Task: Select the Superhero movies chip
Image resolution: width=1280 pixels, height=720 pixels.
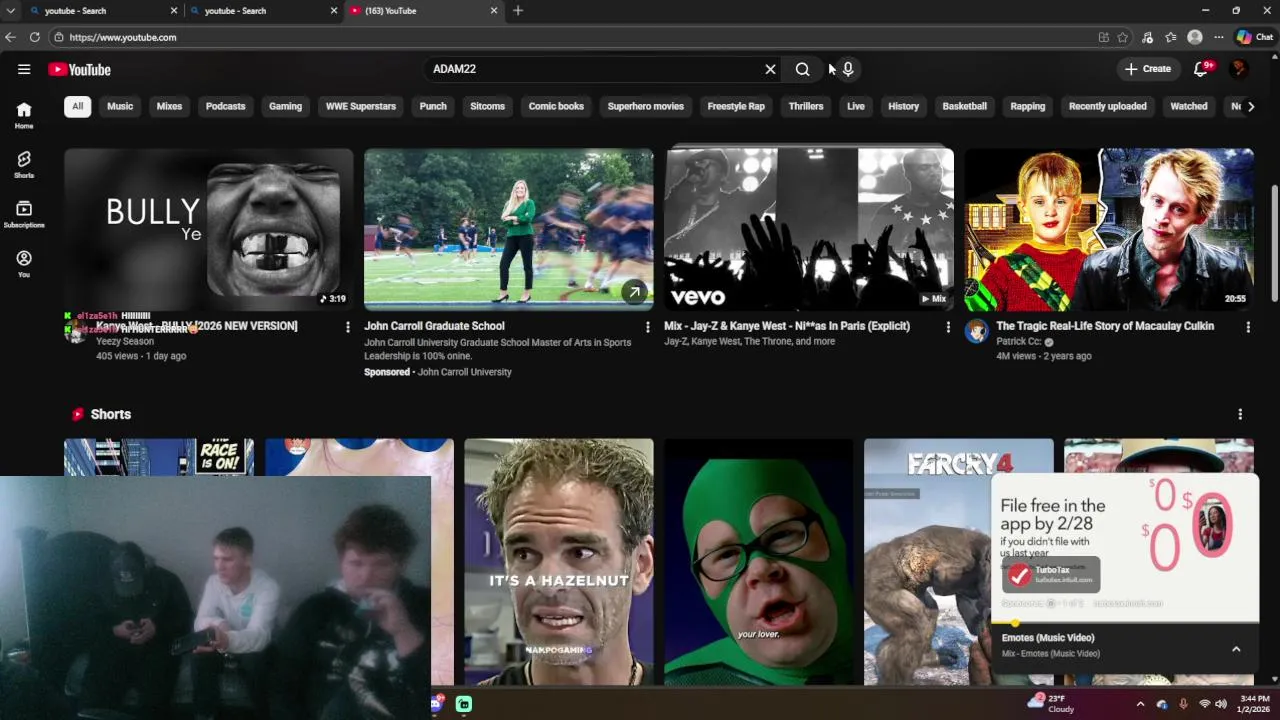Action: (x=646, y=106)
